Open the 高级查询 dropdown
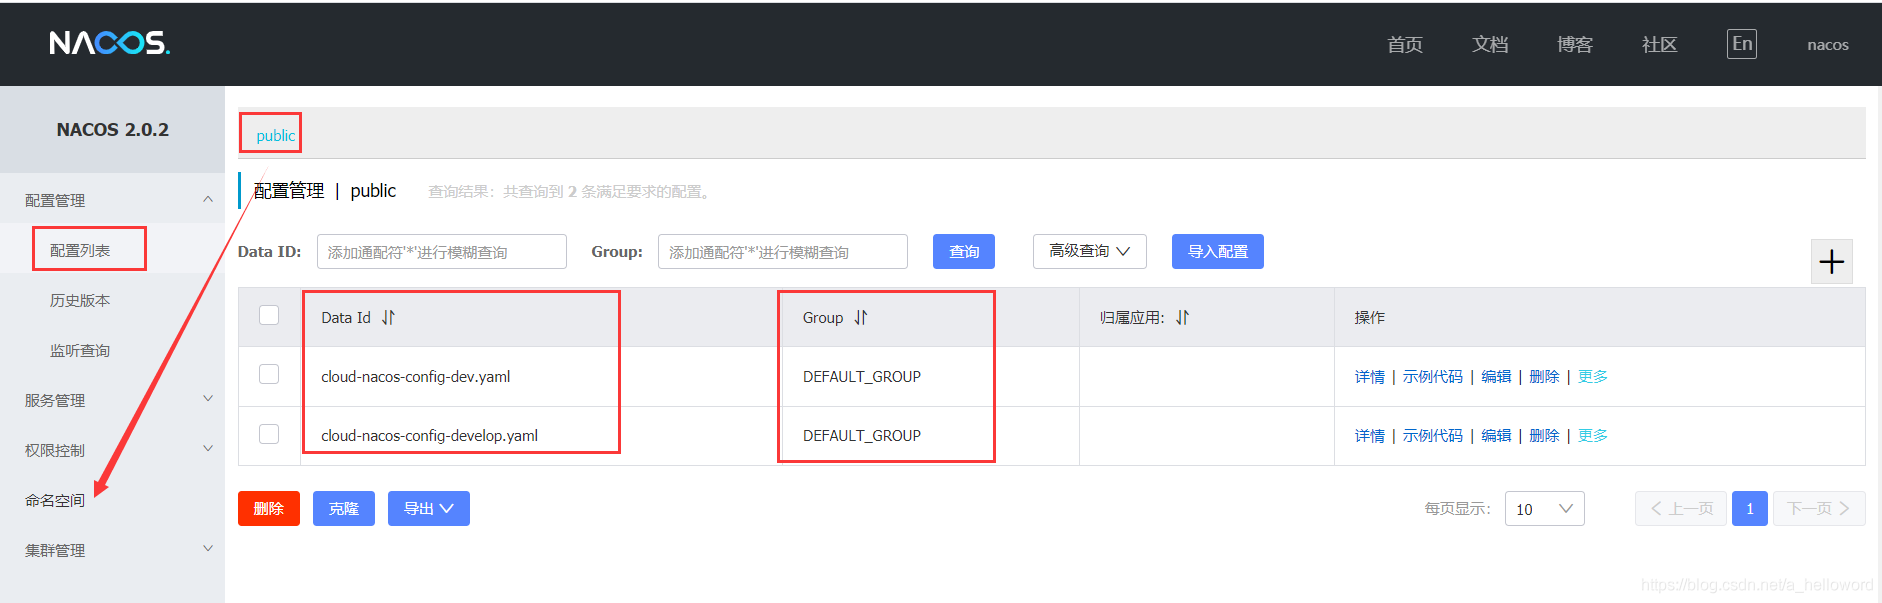Screen dimensions: 1882x603 coord(1089,251)
